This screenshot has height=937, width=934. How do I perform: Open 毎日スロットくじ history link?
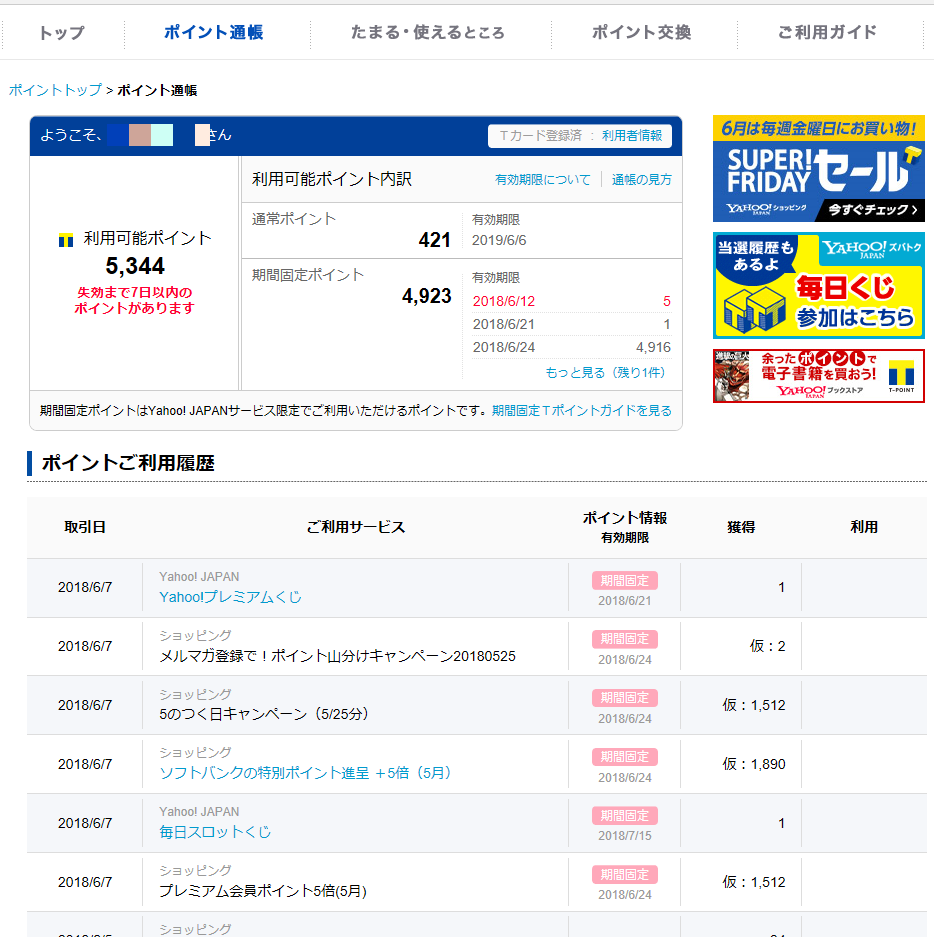[x=215, y=832]
